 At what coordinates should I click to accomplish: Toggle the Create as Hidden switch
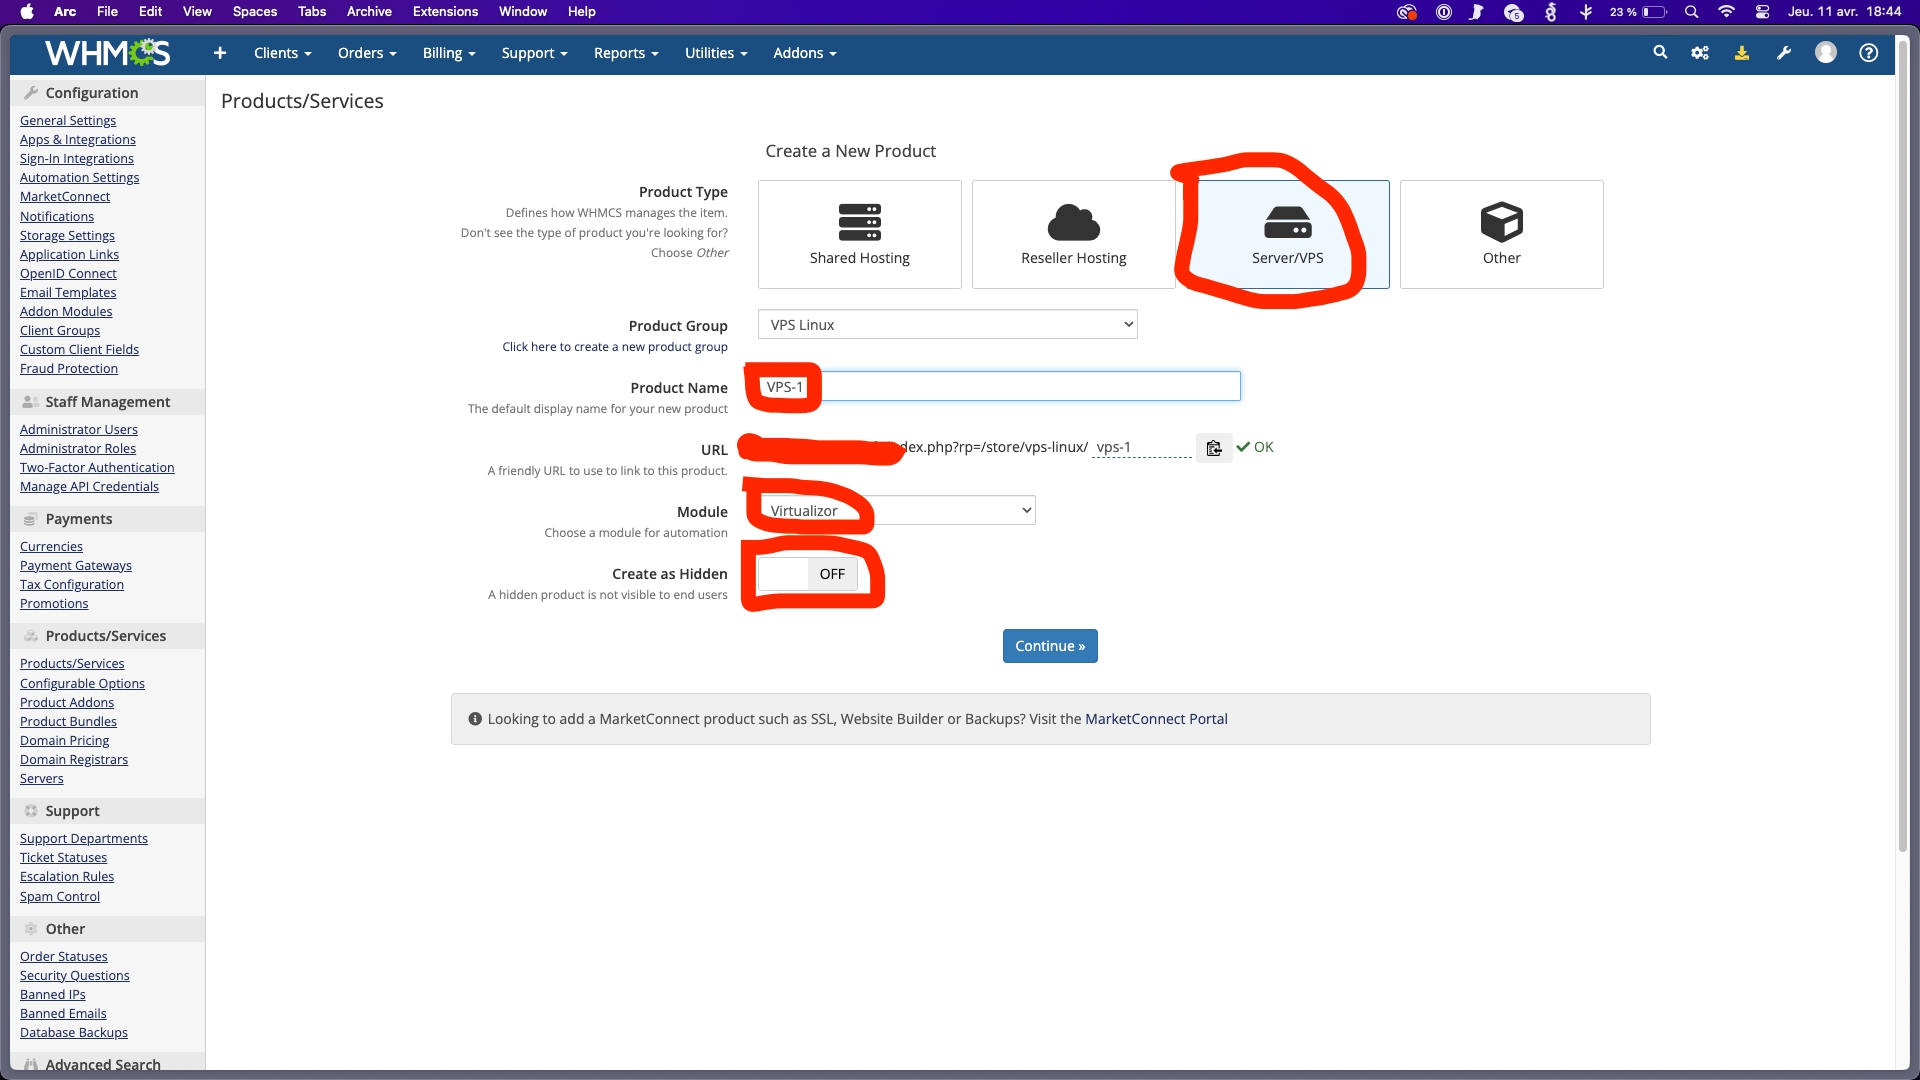[808, 574]
